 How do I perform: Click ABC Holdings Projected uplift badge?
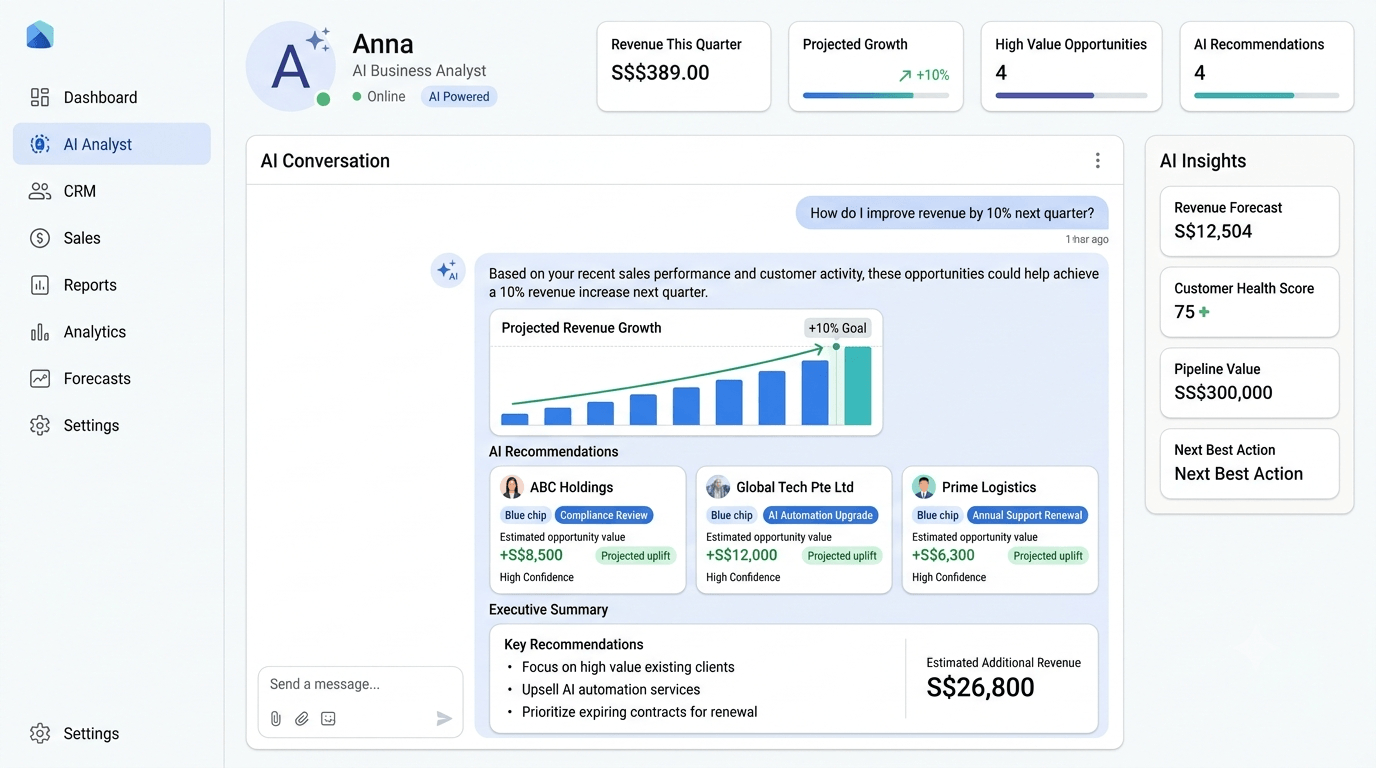point(636,556)
